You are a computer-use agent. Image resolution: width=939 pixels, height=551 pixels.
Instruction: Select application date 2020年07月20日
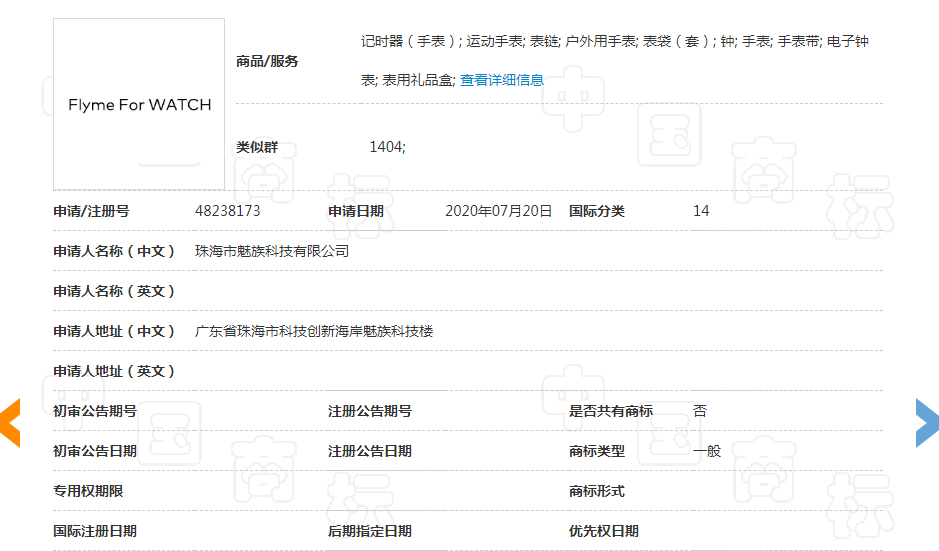pyautogui.click(x=498, y=211)
